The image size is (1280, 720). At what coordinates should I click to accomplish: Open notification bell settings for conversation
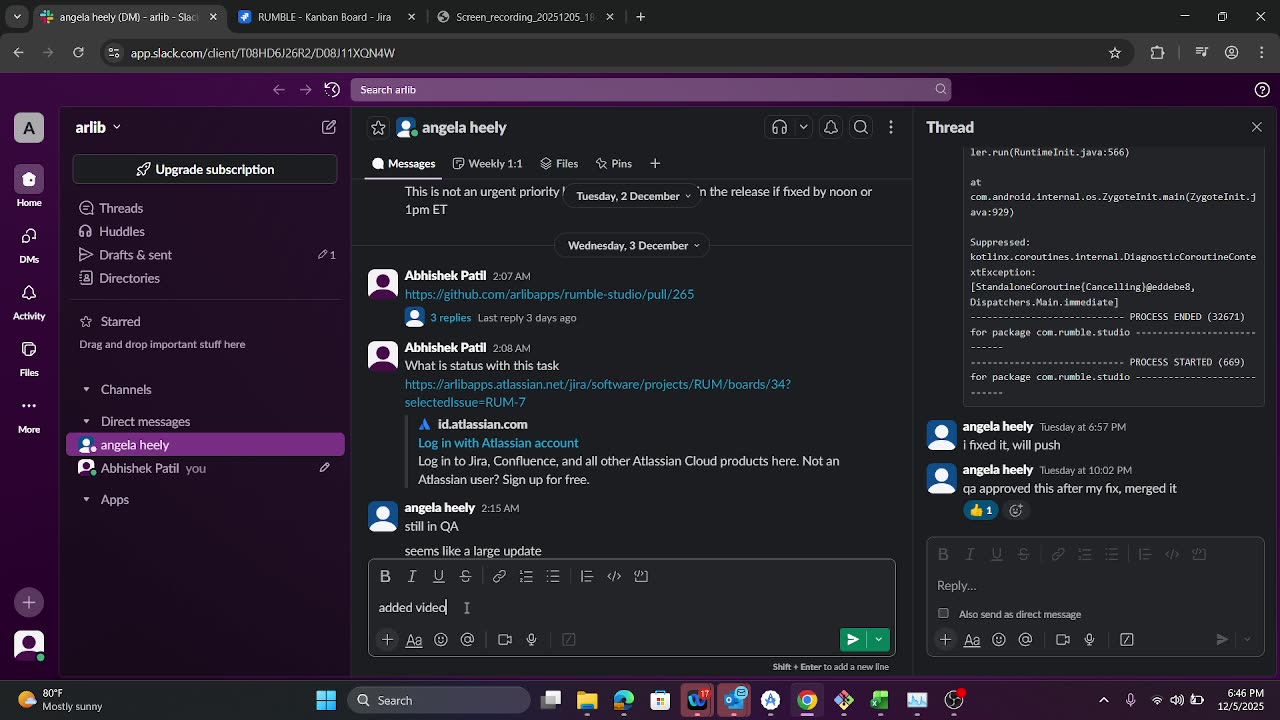coord(830,127)
